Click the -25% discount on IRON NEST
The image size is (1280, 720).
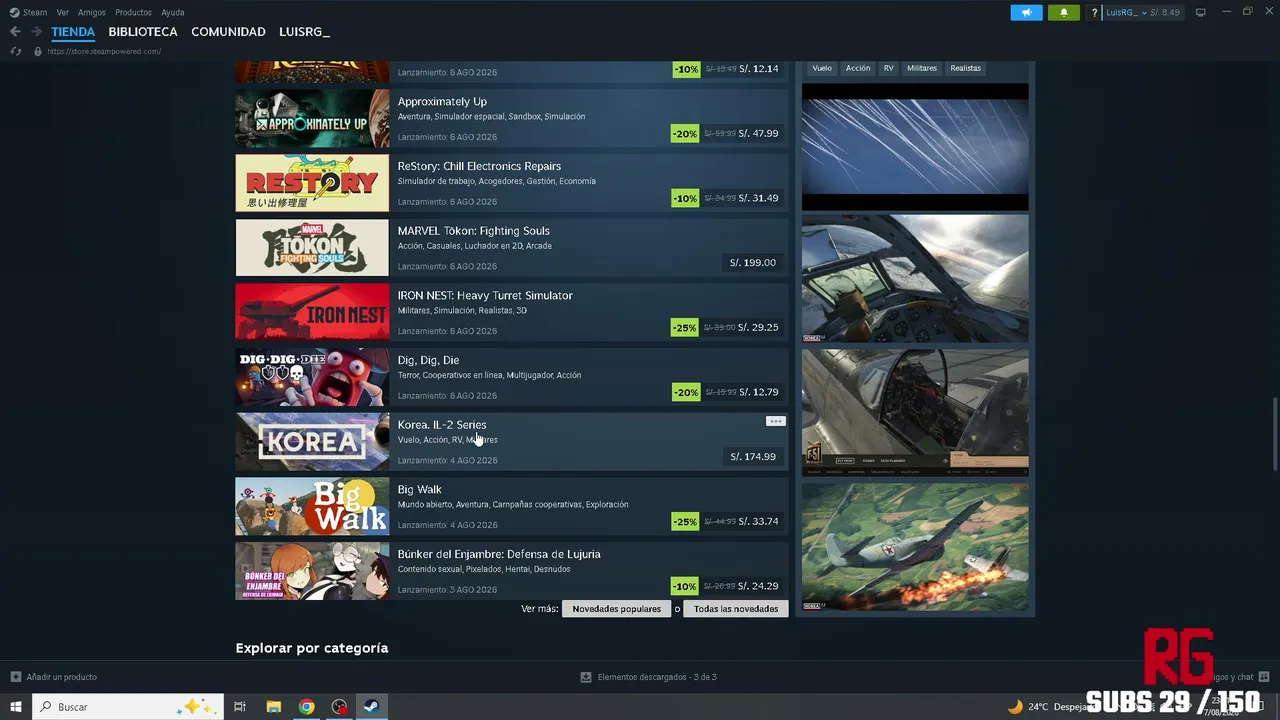pos(685,328)
